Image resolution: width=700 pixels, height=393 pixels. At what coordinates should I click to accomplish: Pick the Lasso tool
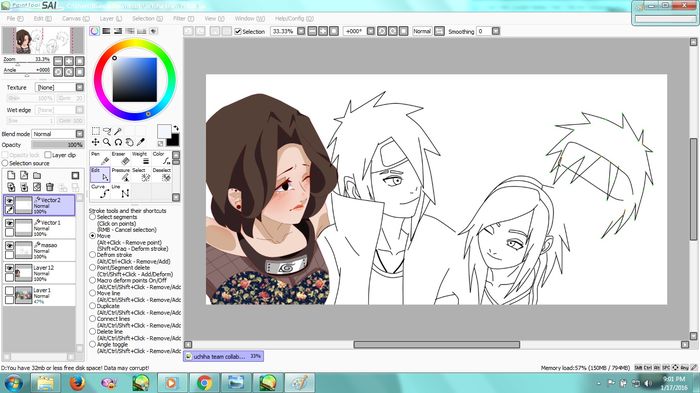click(107, 131)
